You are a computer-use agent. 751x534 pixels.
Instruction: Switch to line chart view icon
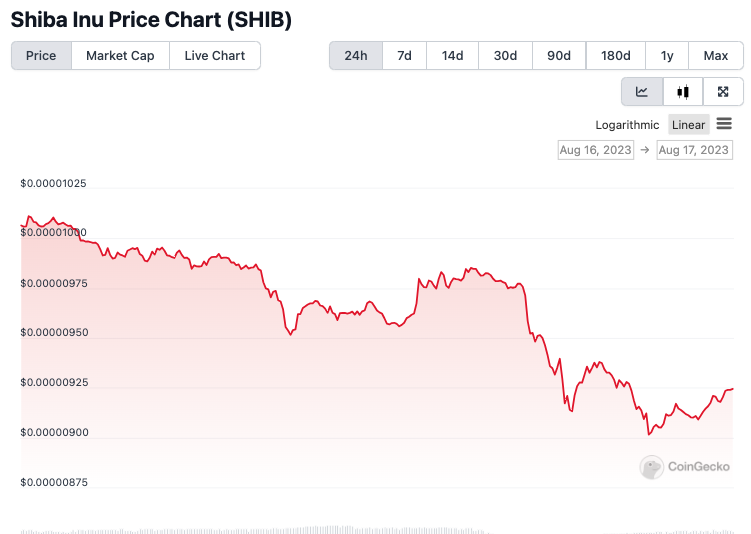click(x=642, y=91)
